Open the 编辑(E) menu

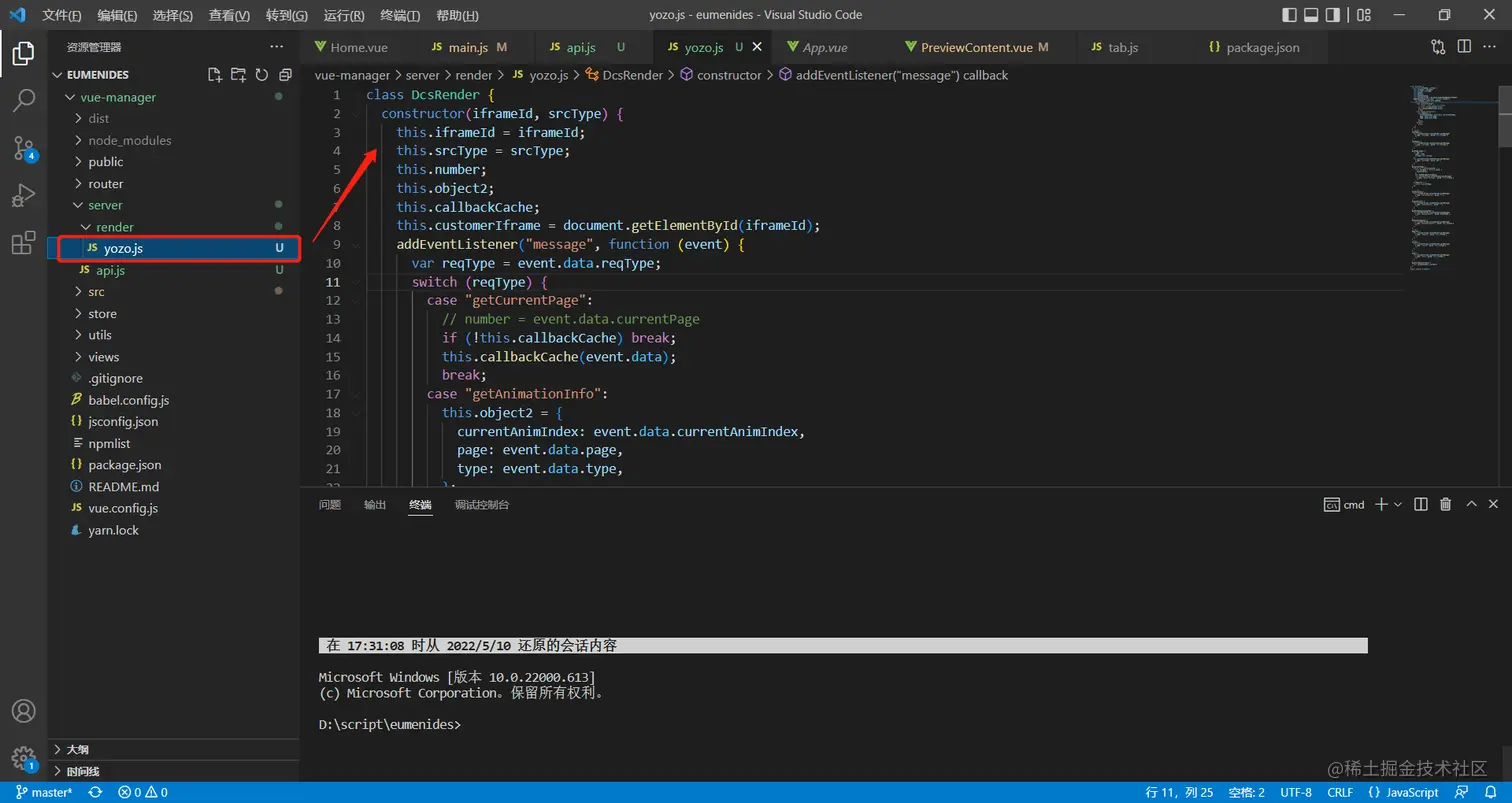pos(118,15)
